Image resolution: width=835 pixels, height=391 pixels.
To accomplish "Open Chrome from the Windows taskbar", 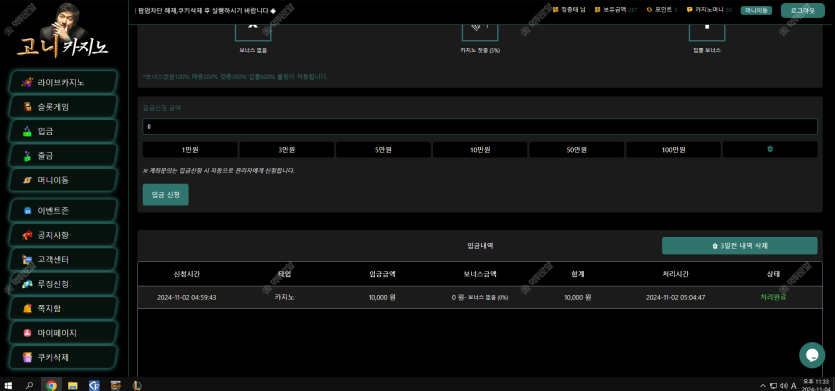I will 52,385.
